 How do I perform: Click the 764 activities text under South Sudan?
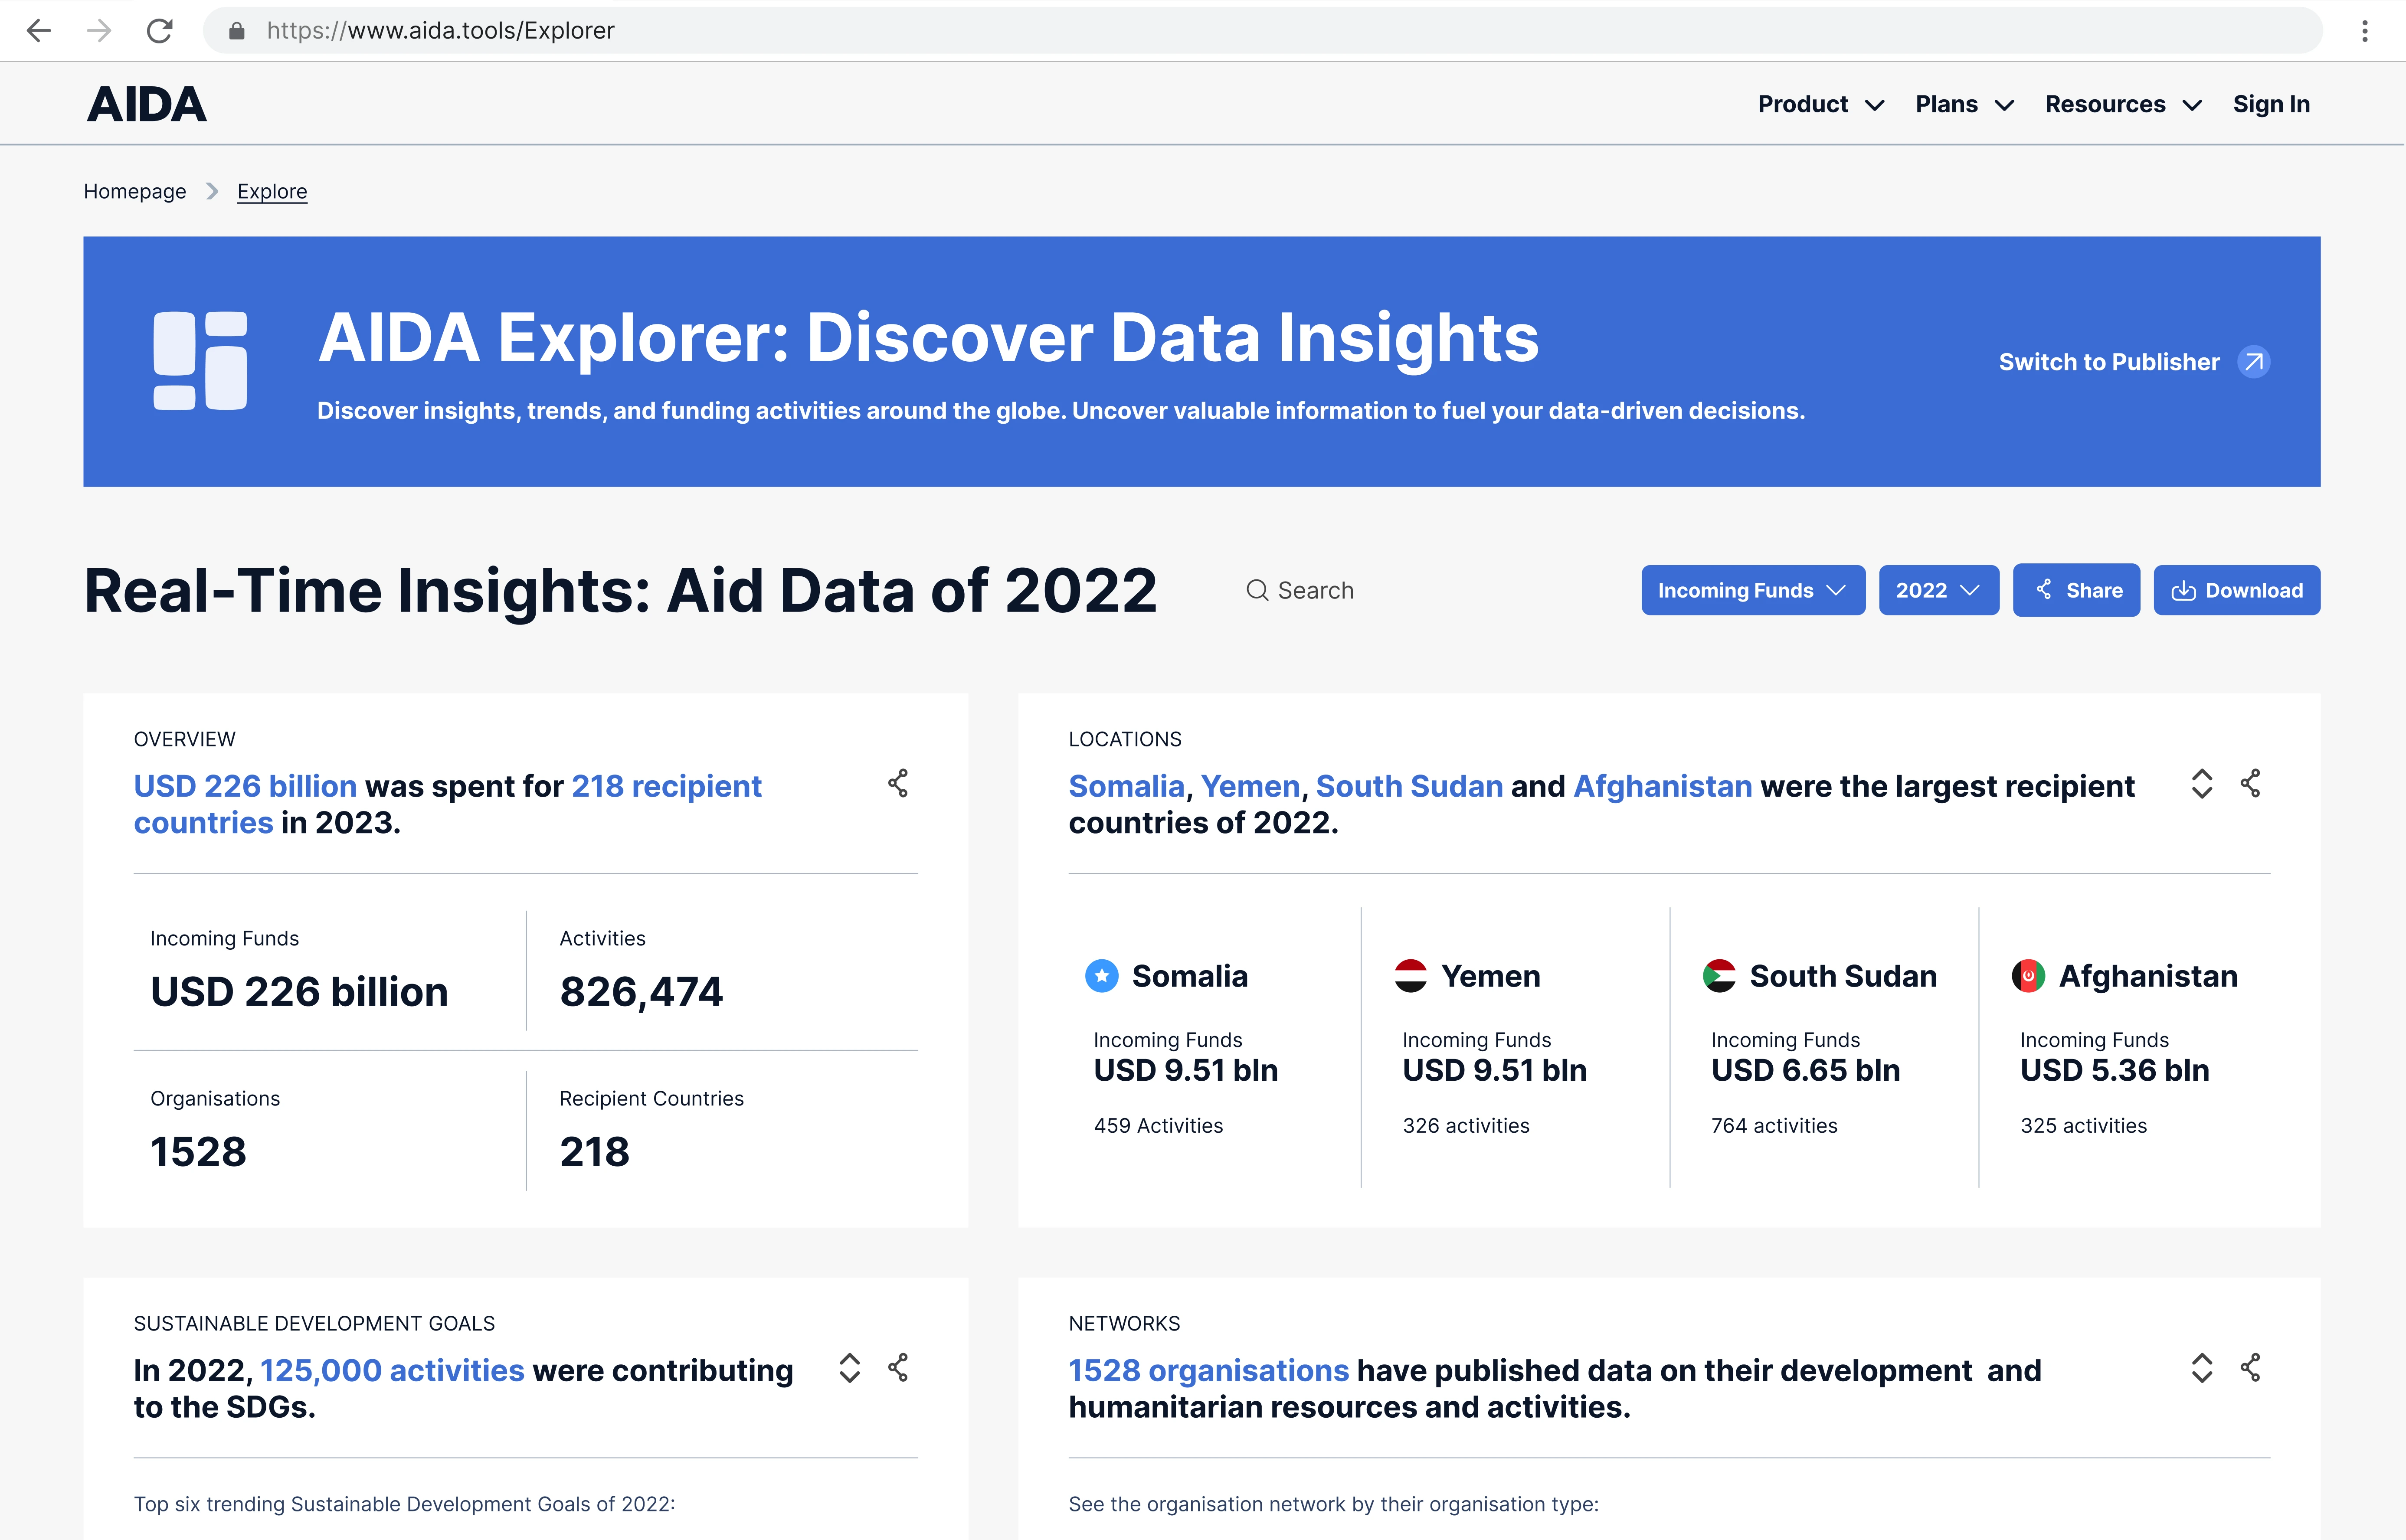(1774, 1126)
